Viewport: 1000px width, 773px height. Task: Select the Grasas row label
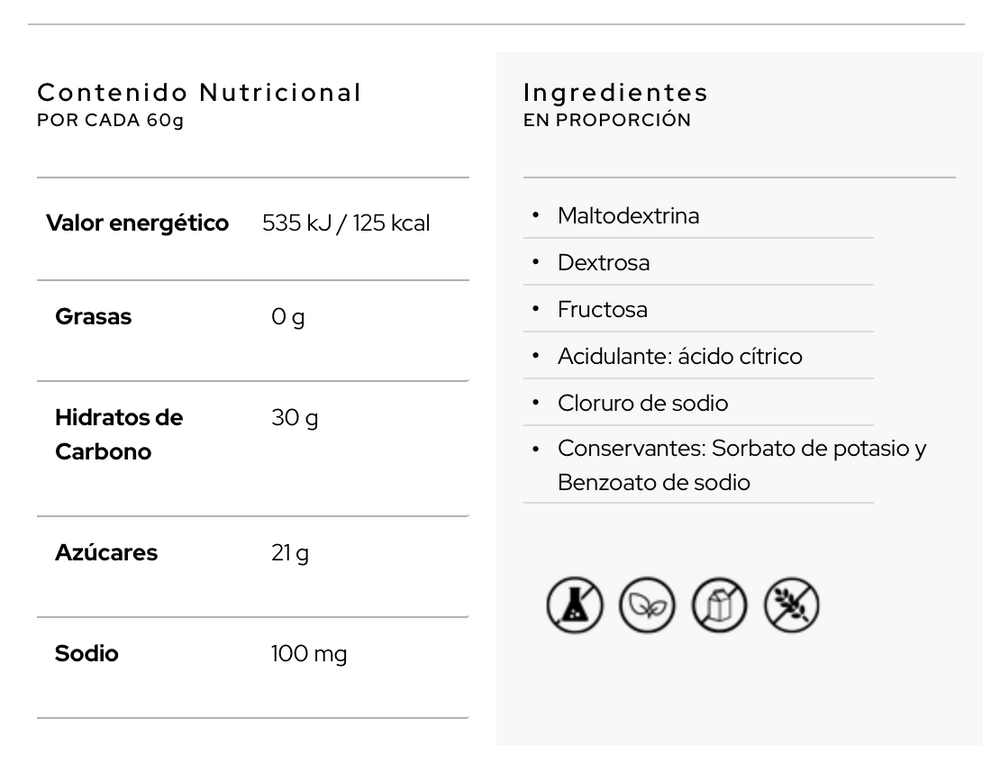93,317
